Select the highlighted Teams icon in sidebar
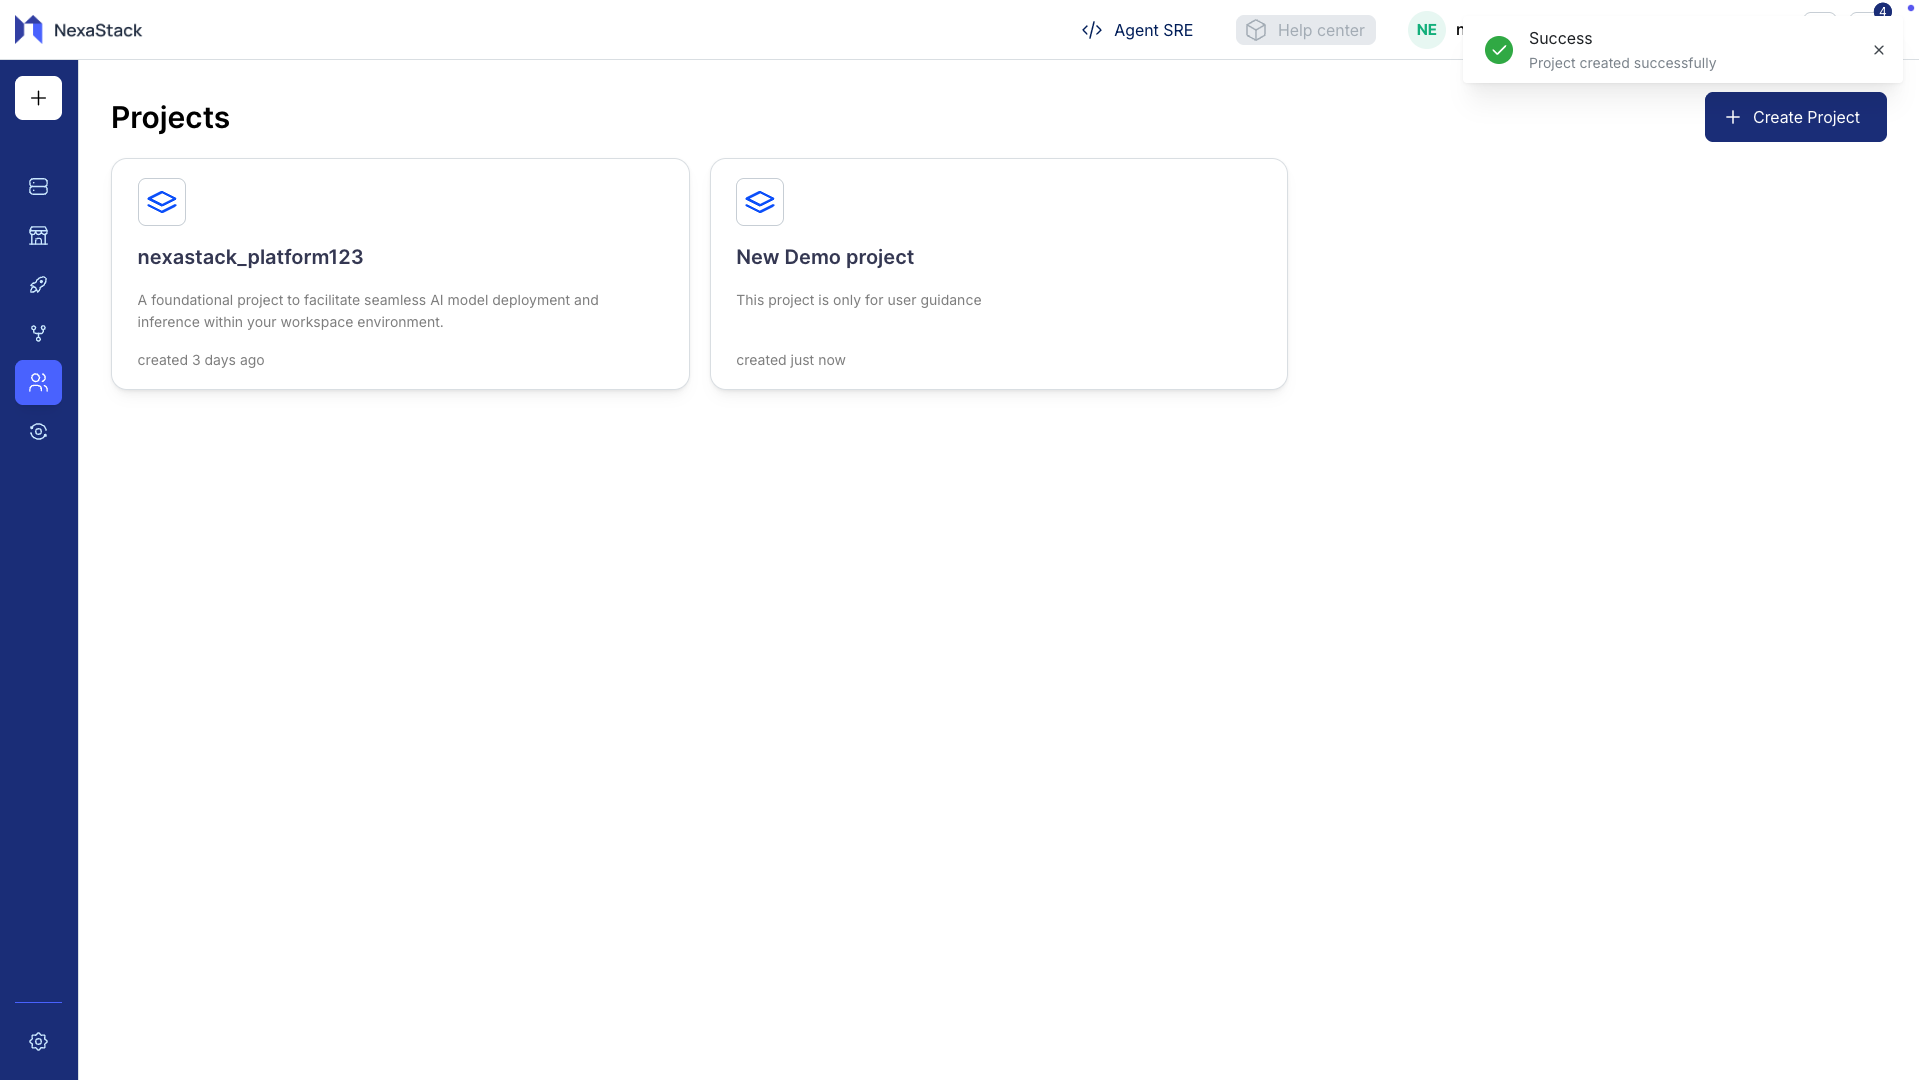1919x1080 pixels. click(38, 382)
